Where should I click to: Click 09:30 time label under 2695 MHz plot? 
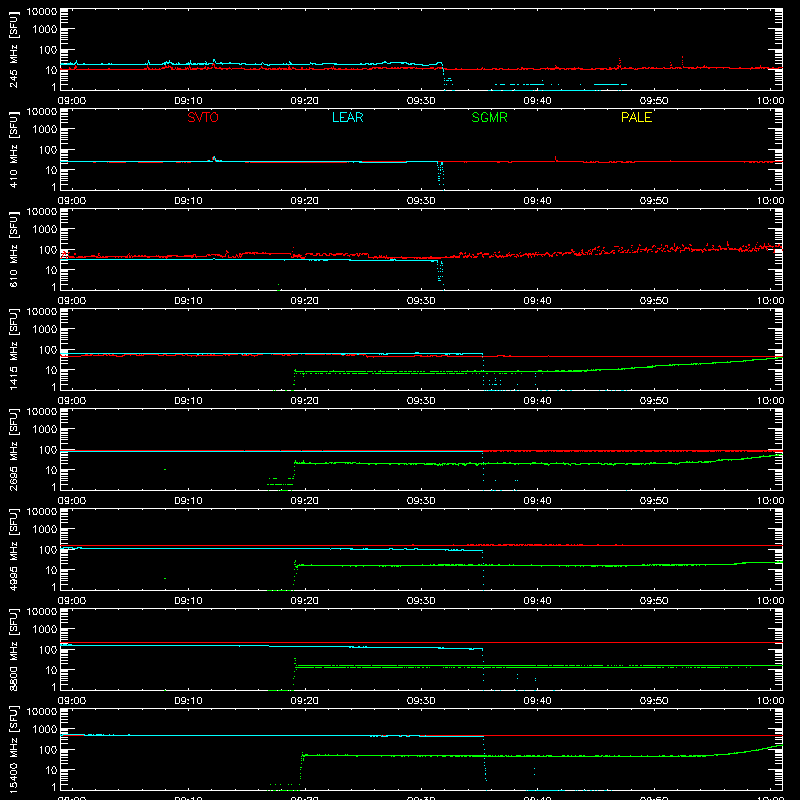coord(421,501)
